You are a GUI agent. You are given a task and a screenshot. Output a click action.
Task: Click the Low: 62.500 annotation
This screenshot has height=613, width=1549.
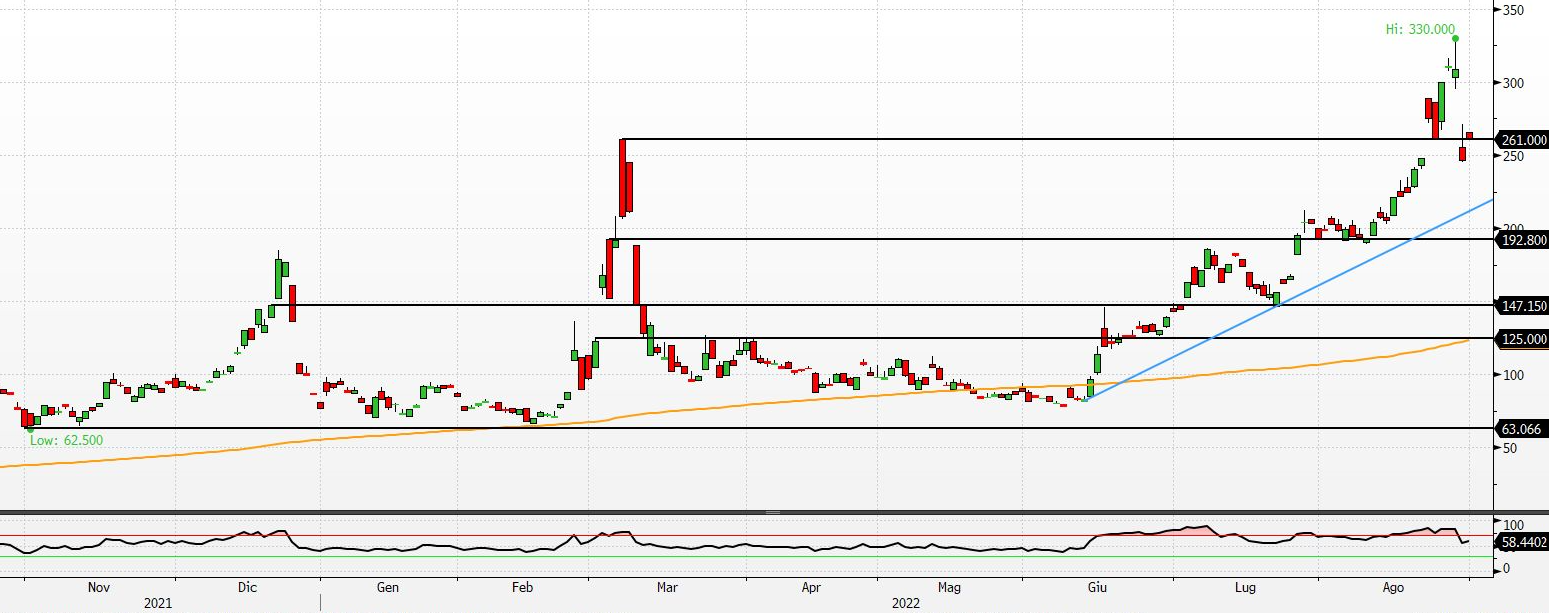pos(66,440)
